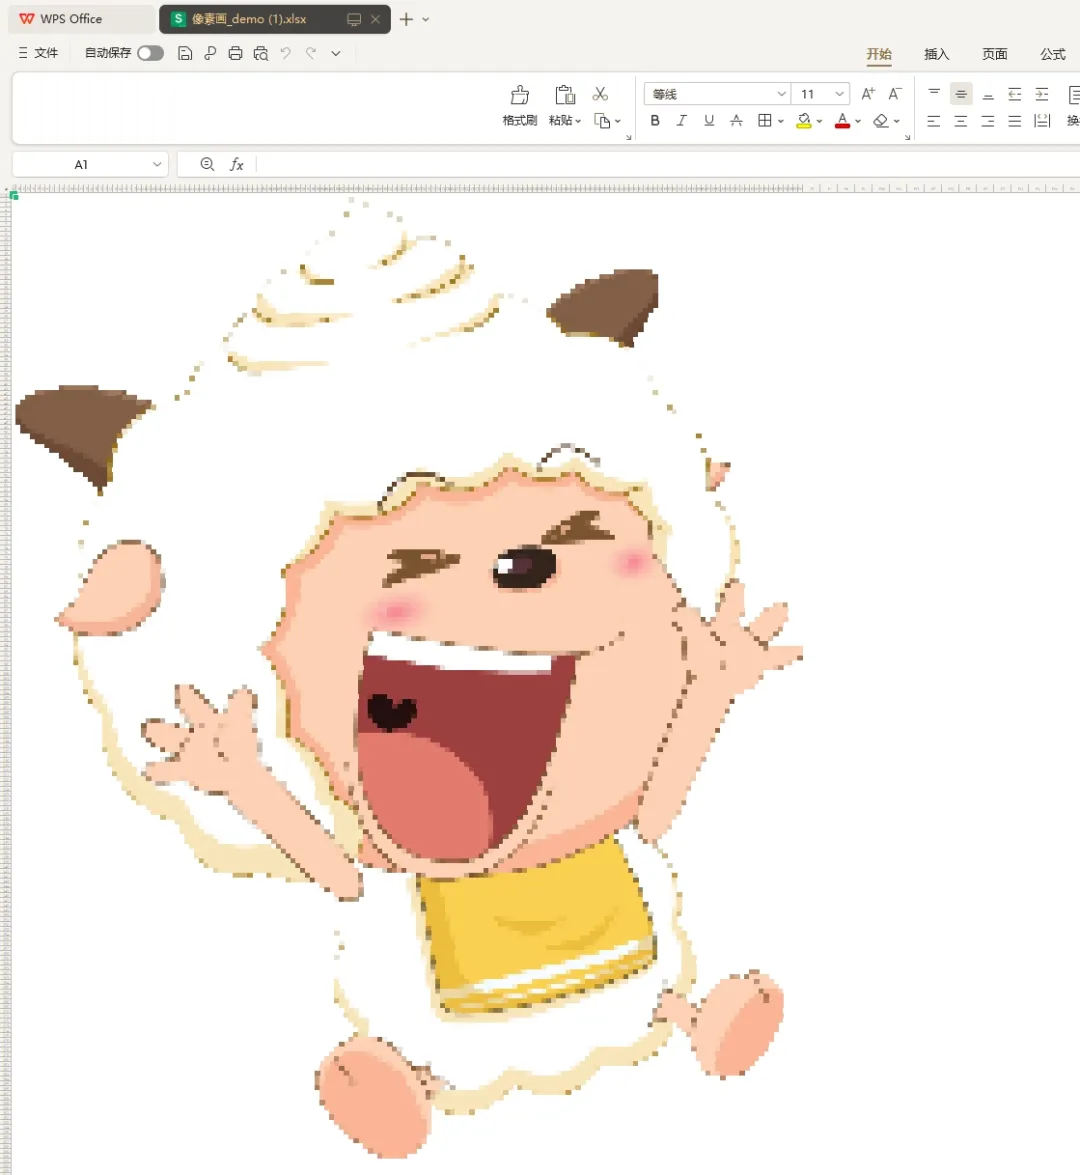Align text right
The width and height of the screenshot is (1080, 1175).
point(988,121)
